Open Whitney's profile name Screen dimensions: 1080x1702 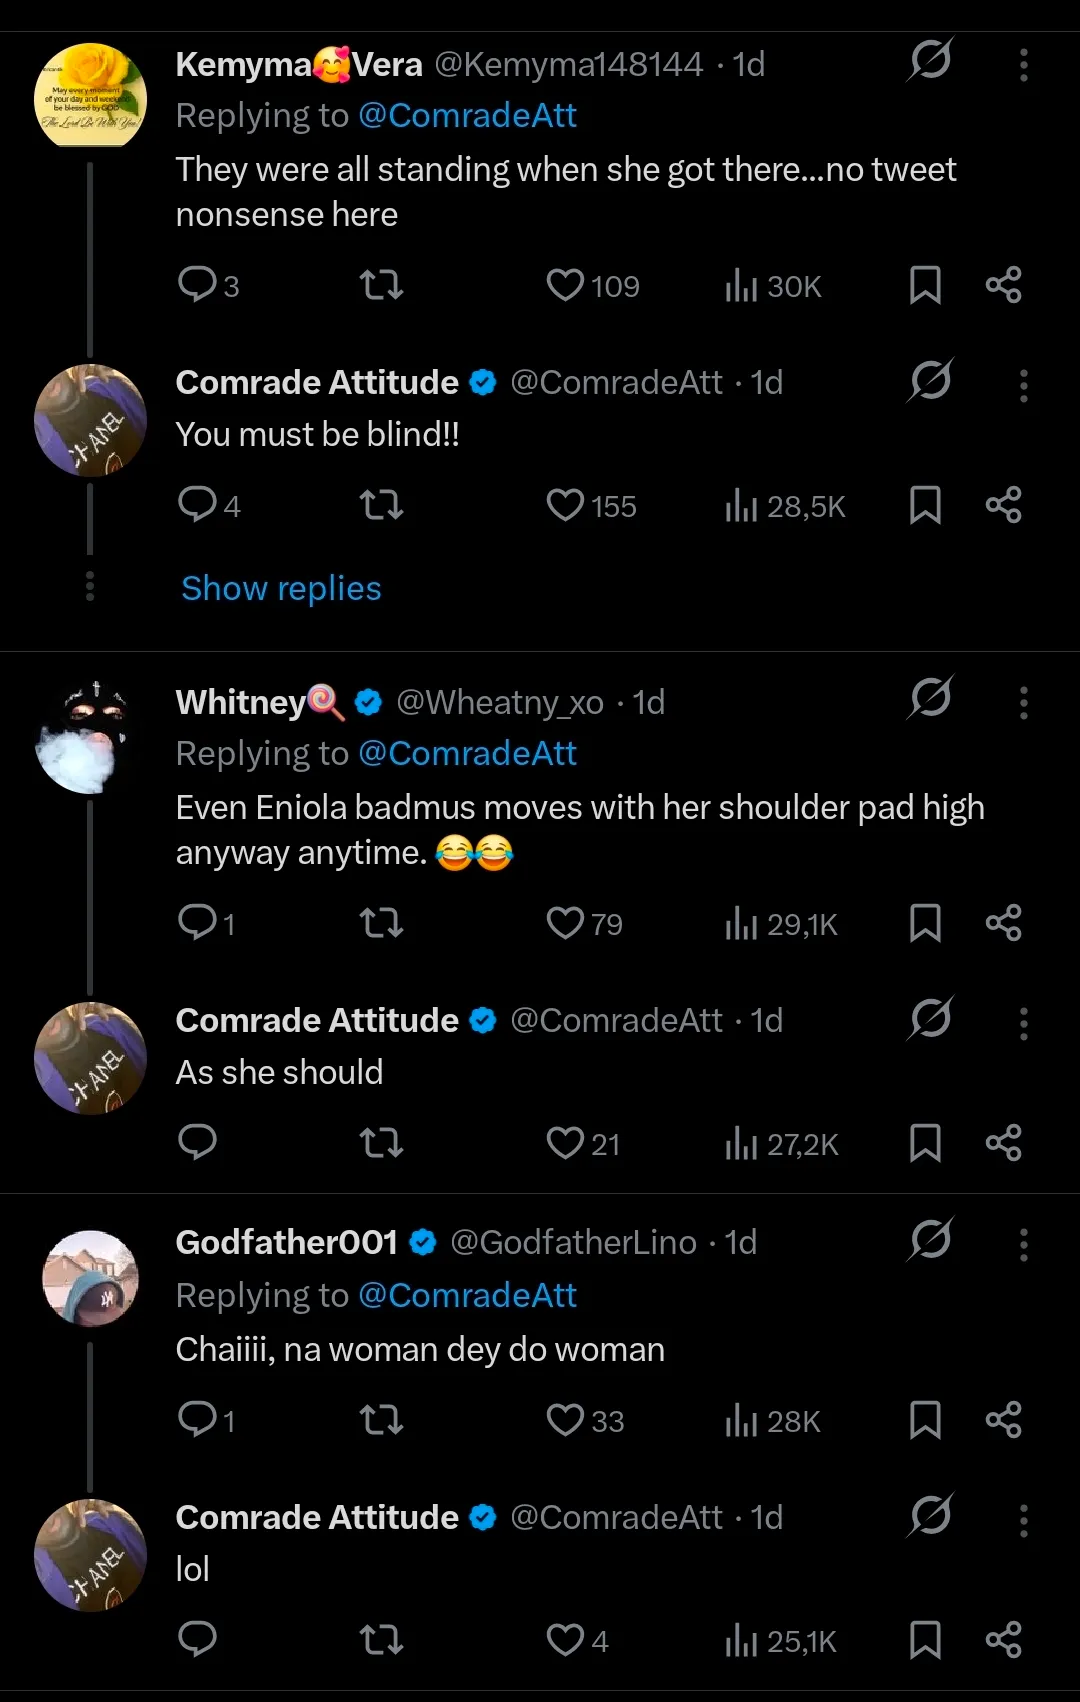241,702
